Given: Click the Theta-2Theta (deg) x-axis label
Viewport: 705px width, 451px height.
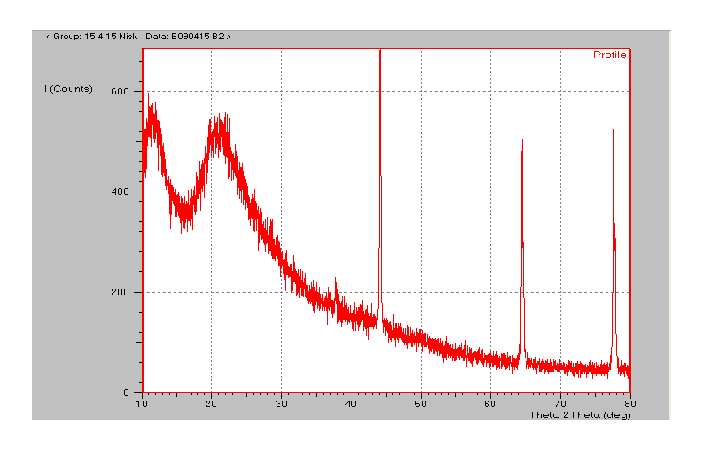Looking at the screenshot, I should (580, 413).
